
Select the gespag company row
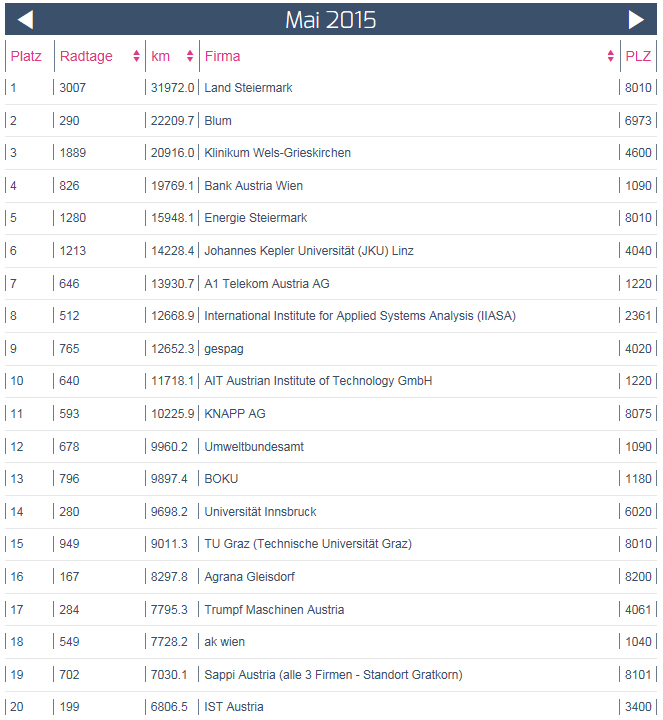223,349
